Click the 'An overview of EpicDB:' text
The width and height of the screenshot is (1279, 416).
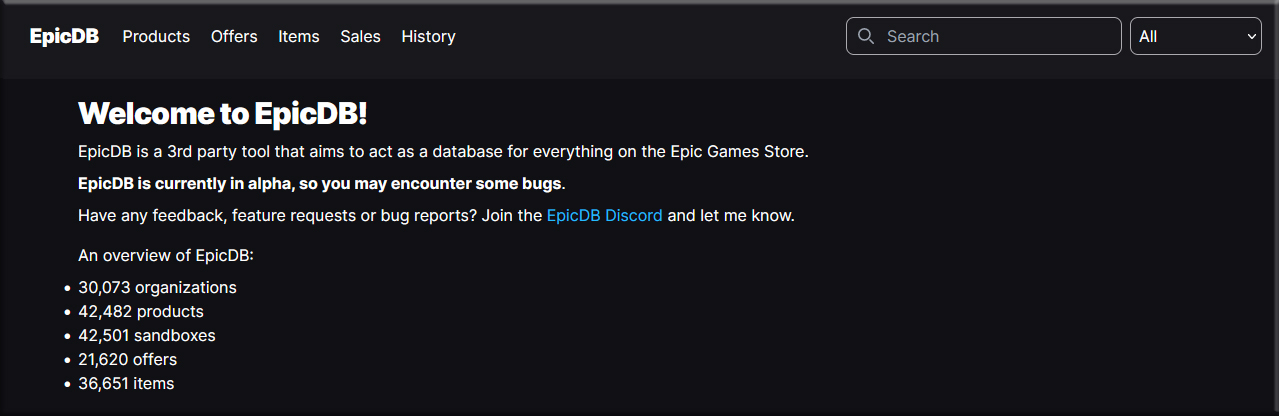(x=166, y=255)
